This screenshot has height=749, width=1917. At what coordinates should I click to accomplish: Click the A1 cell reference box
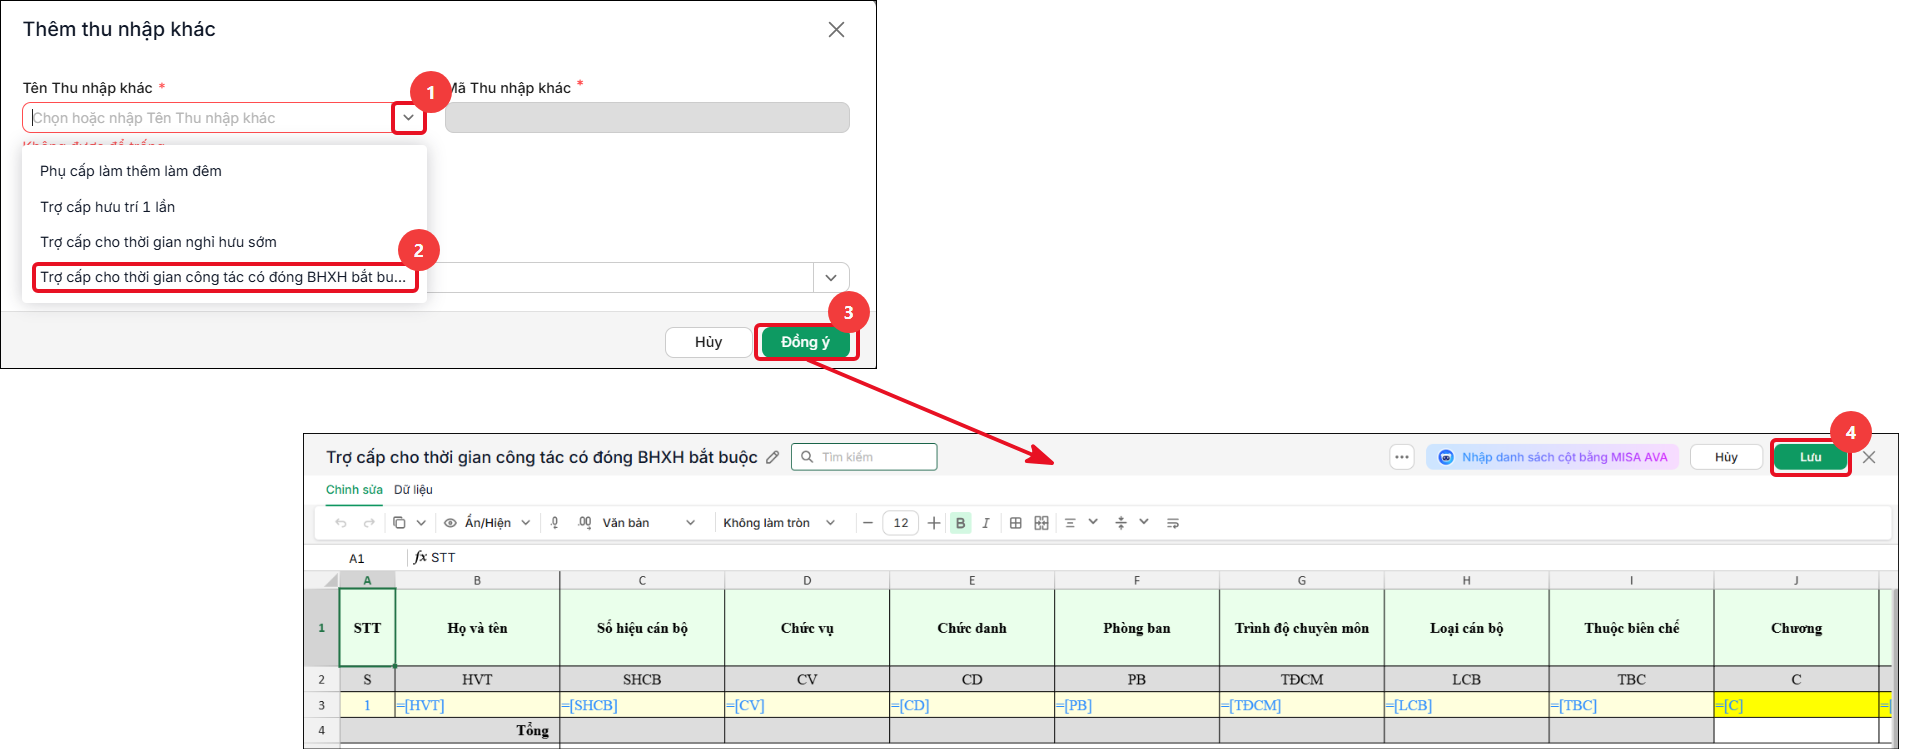tap(357, 558)
